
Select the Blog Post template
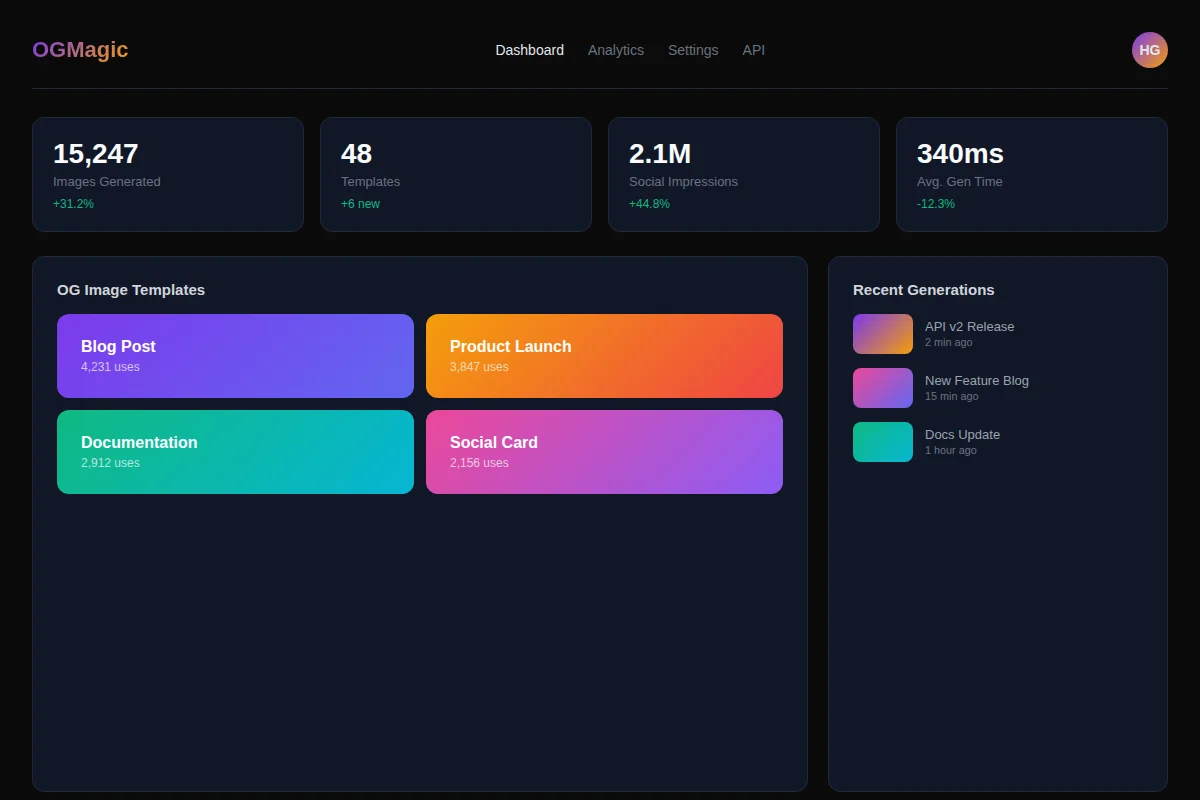pyautogui.click(x=235, y=356)
